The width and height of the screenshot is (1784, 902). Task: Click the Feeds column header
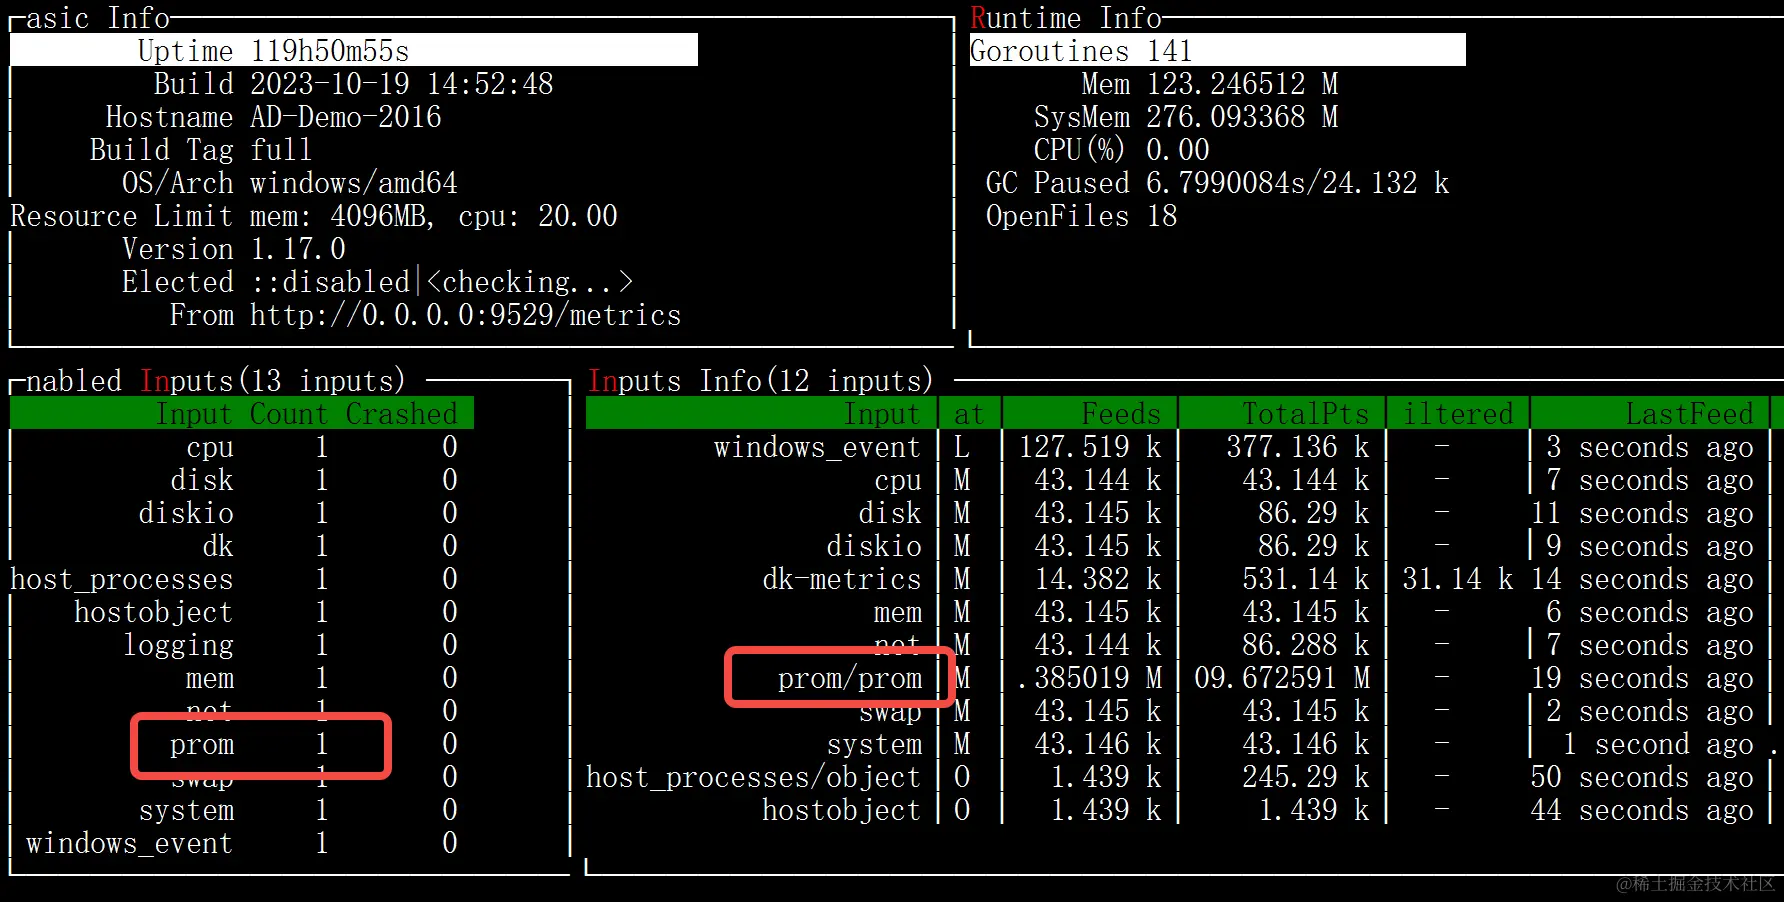[x=1121, y=413]
